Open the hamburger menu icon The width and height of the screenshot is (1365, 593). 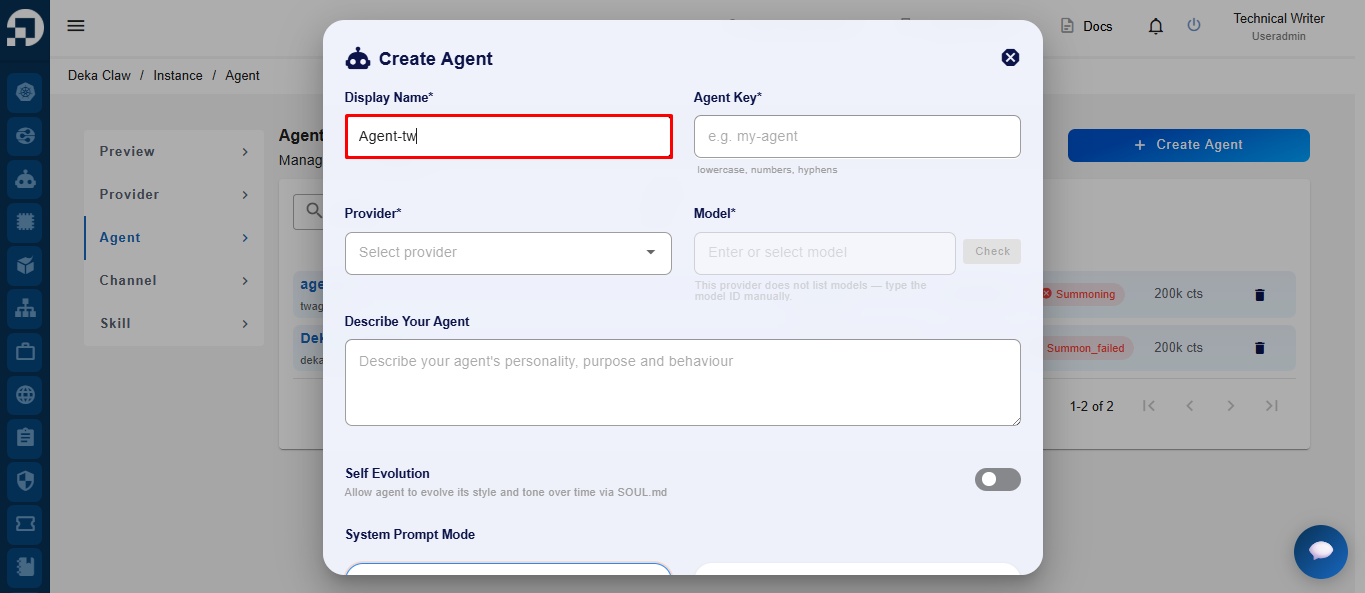tap(76, 26)
